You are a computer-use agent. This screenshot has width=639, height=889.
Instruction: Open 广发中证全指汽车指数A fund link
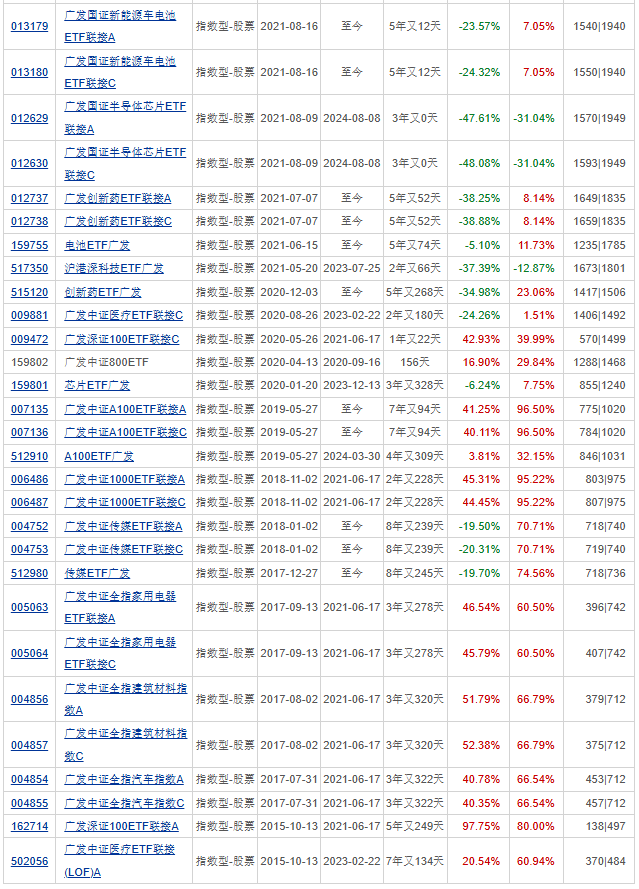click(124, 780)
